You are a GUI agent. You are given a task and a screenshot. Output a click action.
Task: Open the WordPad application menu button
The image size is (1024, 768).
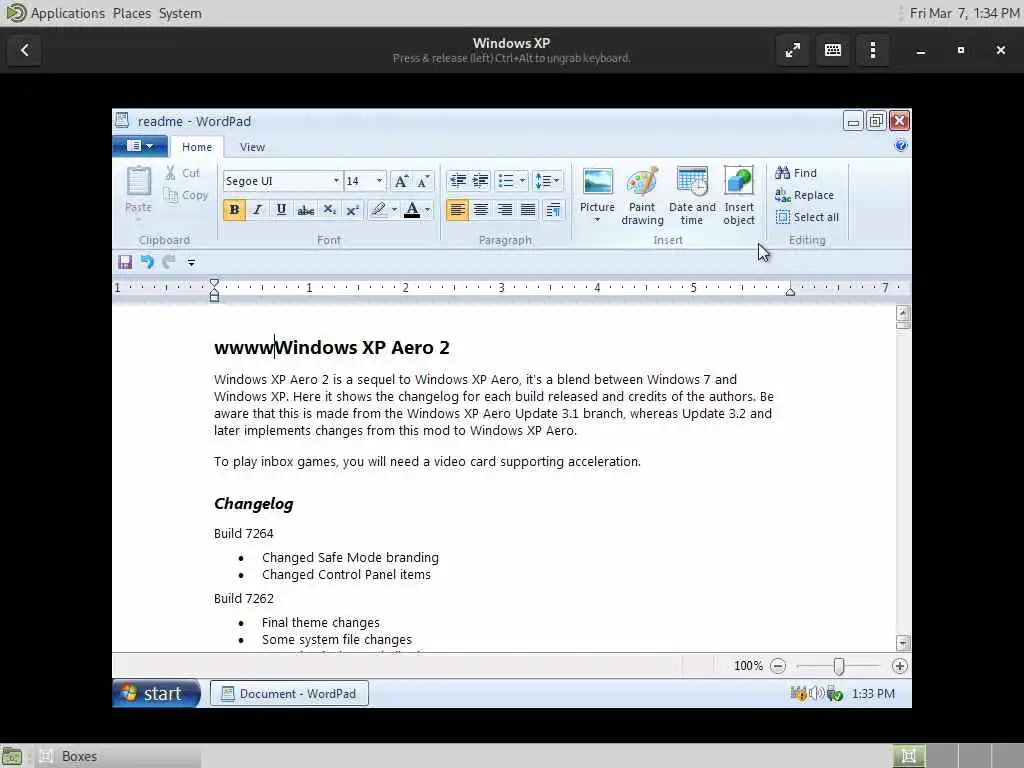(x=140, y=146)
